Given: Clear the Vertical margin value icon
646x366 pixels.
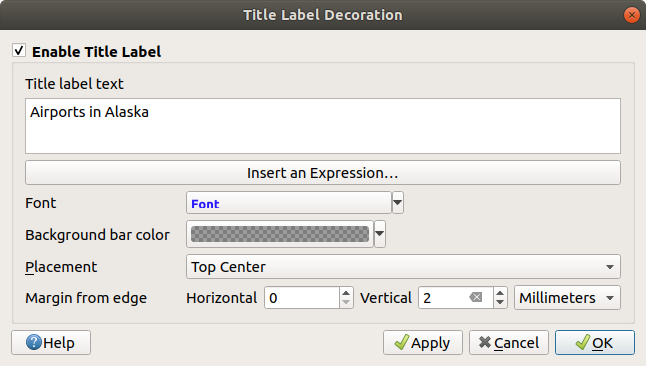Looking at the screenshot, I should coord(476,297).
